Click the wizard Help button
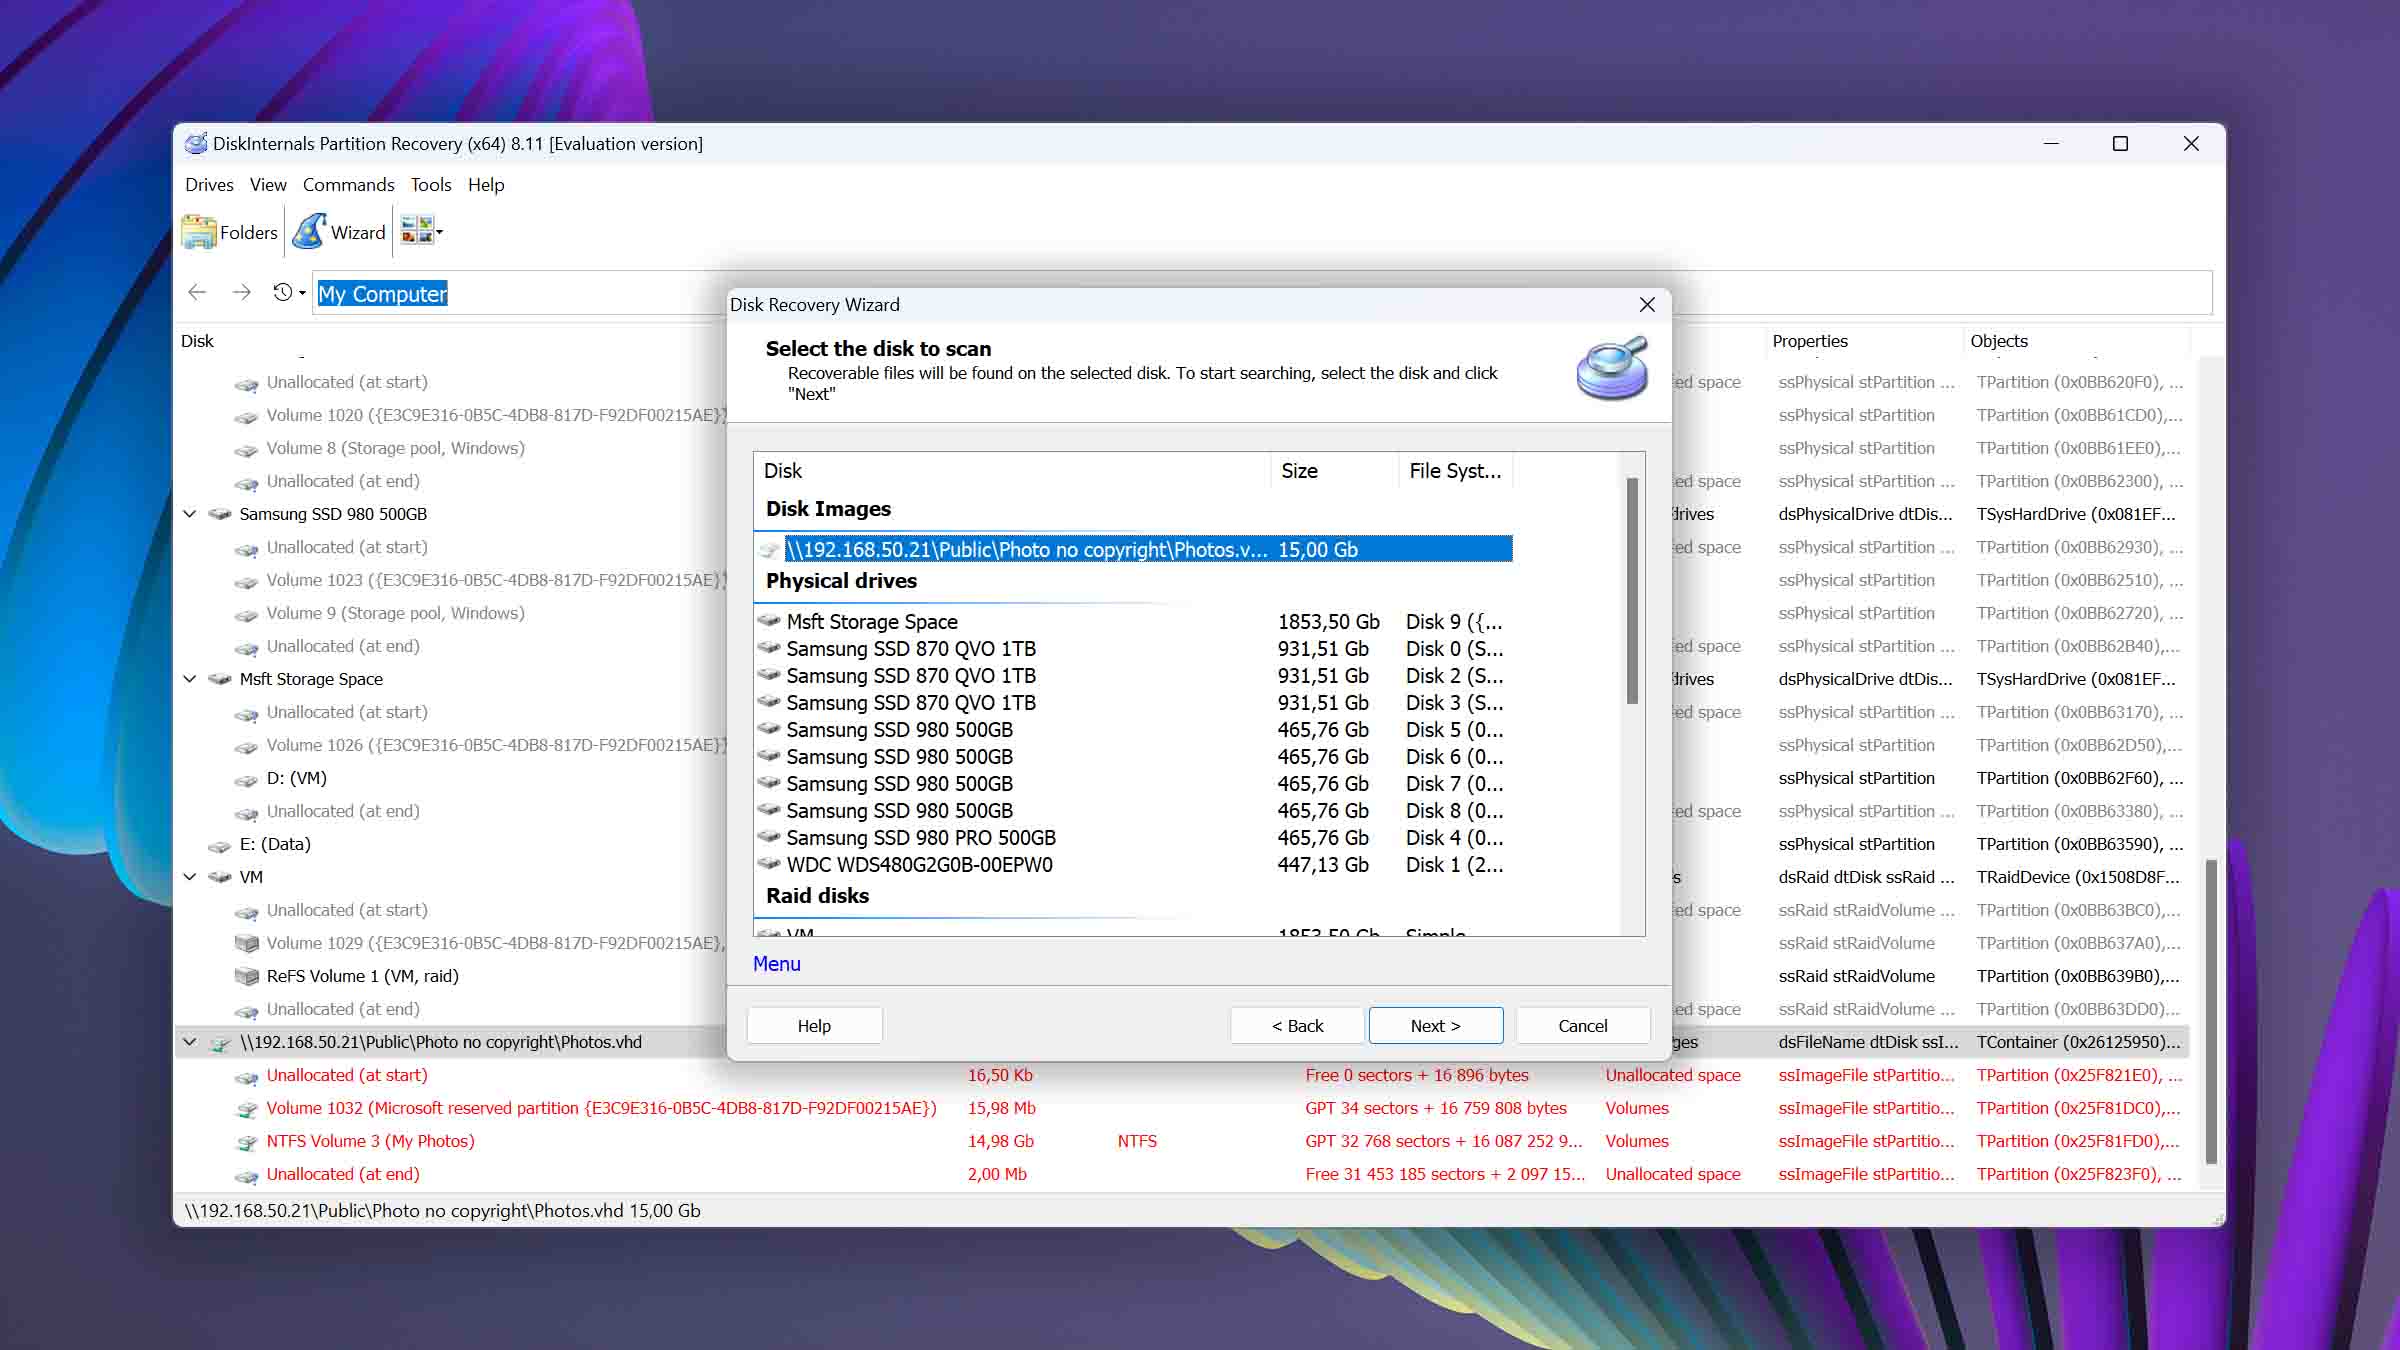 click(x=814, y=1026)
